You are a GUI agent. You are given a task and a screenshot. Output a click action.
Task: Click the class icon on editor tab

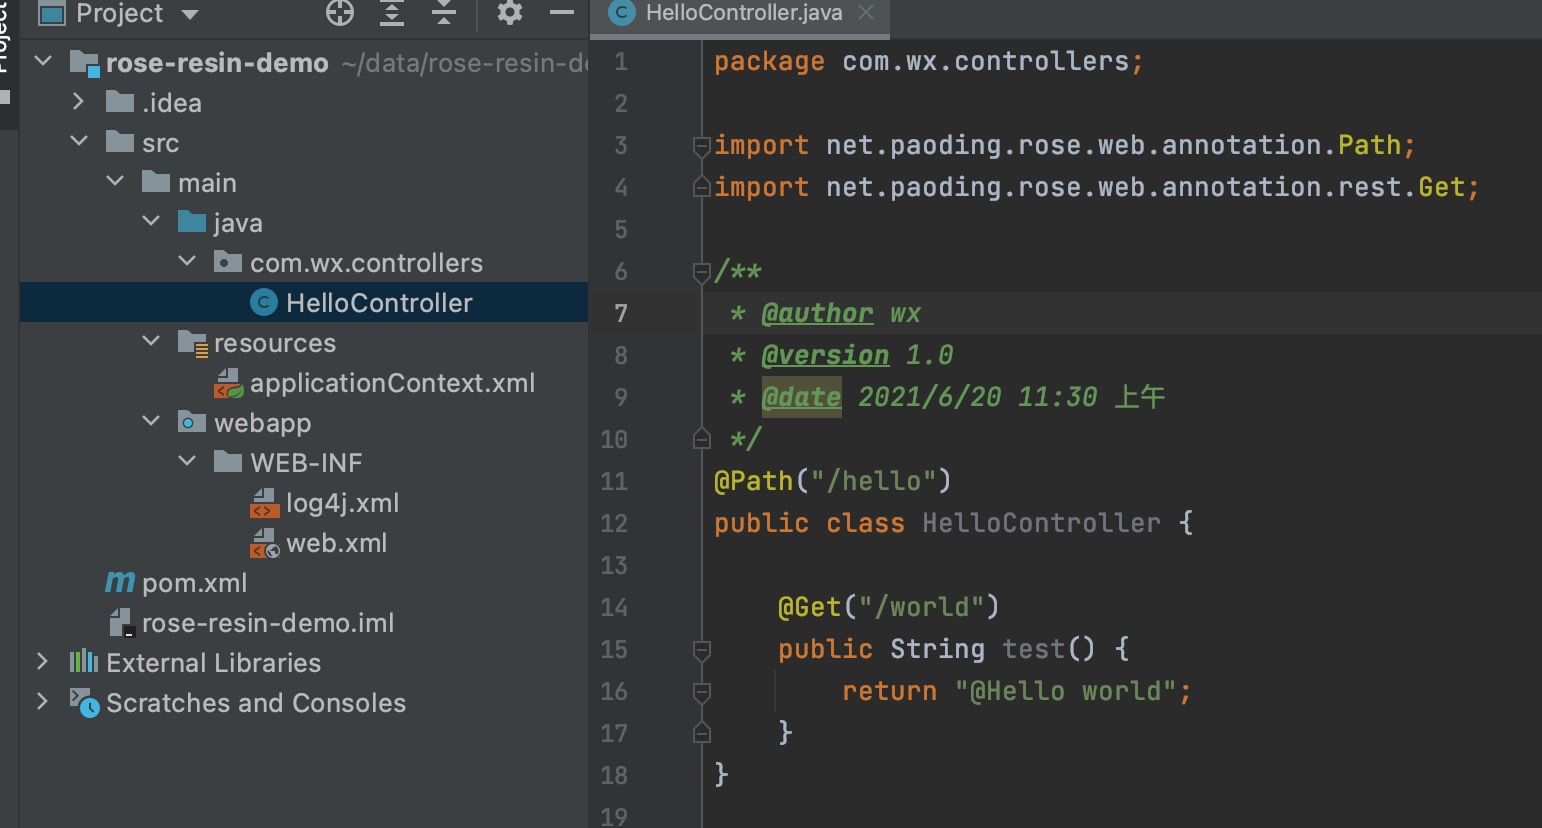(622, 13)
